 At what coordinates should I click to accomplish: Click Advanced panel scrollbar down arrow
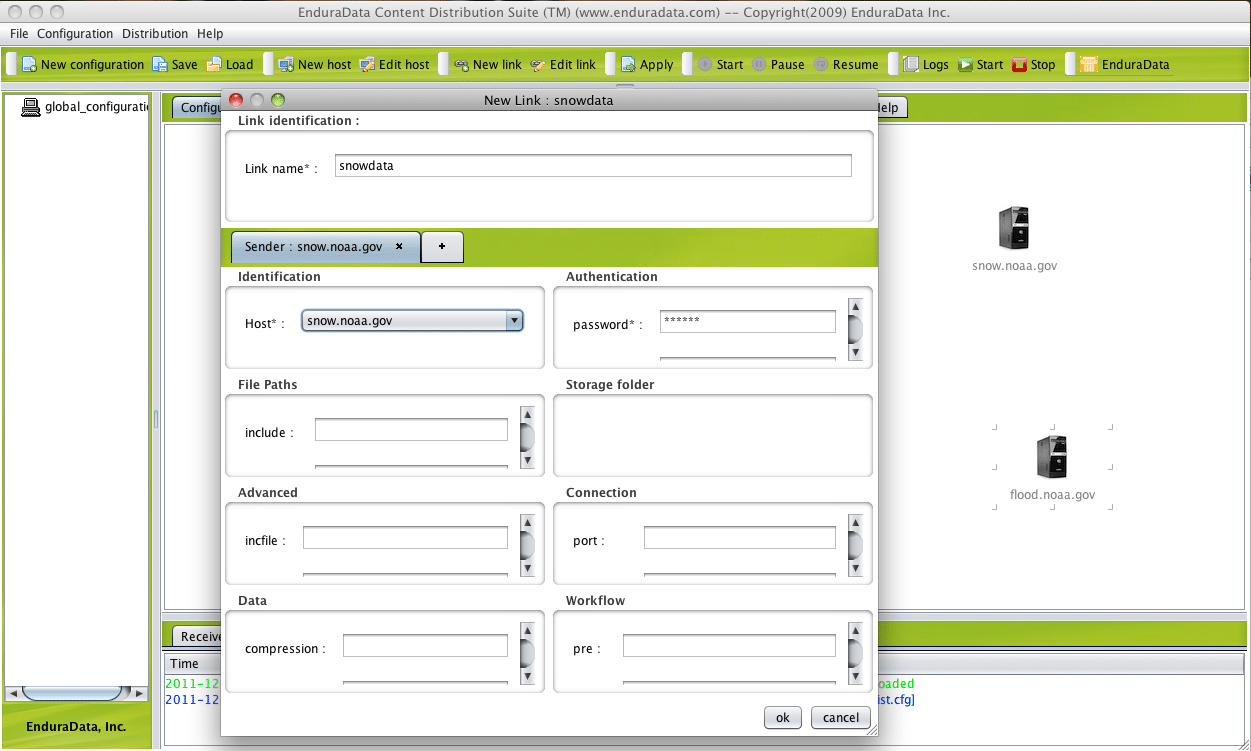(x=527, y=569)
